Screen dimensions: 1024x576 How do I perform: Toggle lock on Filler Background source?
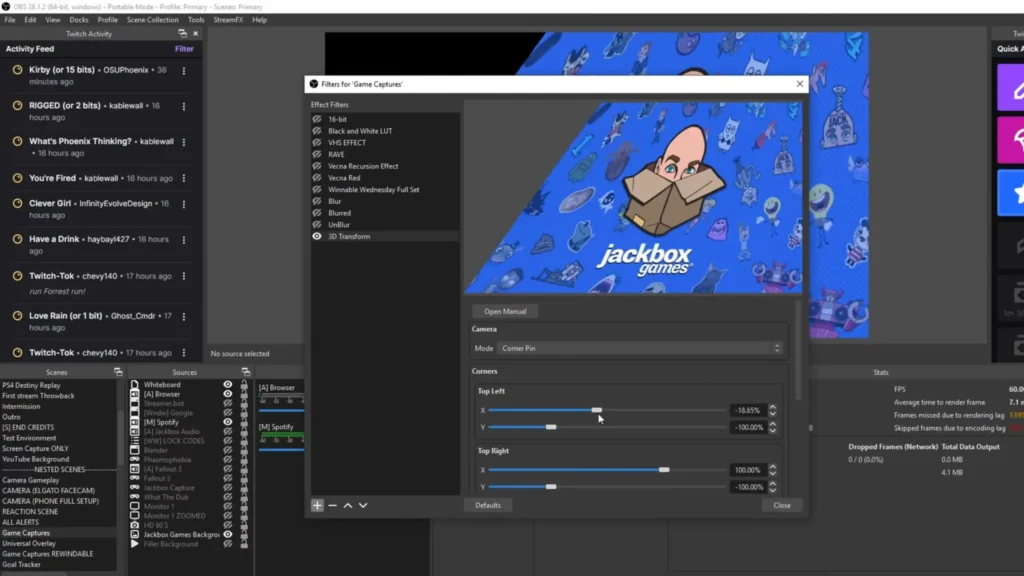pos(244,544)
